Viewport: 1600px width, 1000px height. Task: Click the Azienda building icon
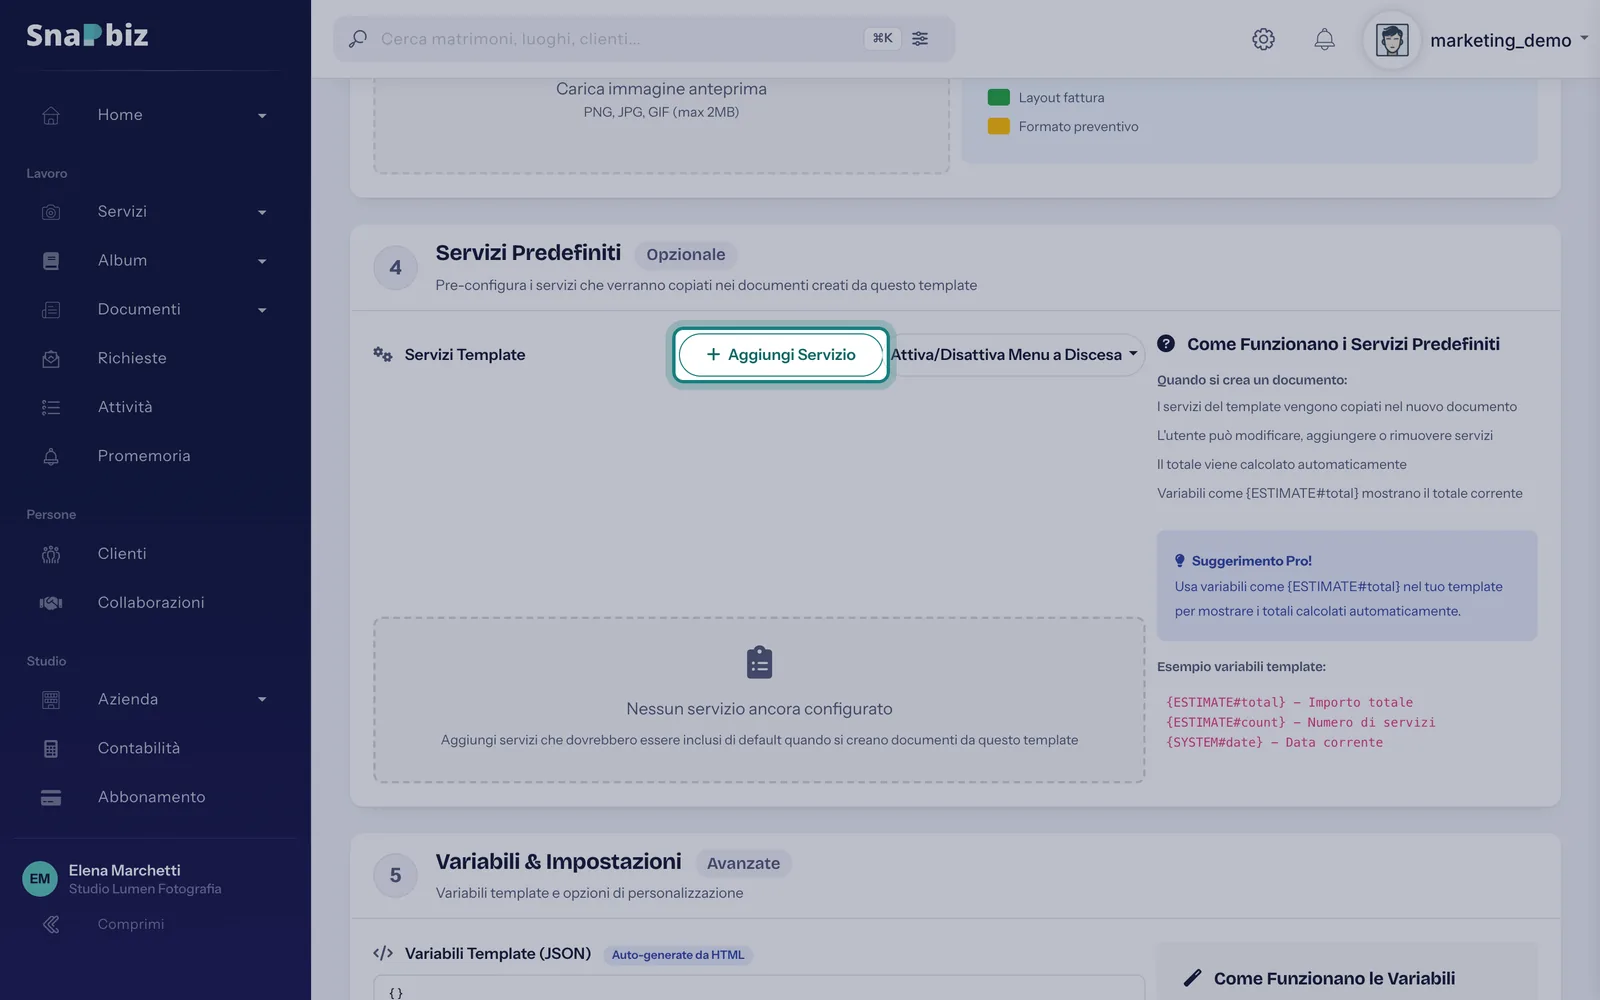tap(51, 700)
